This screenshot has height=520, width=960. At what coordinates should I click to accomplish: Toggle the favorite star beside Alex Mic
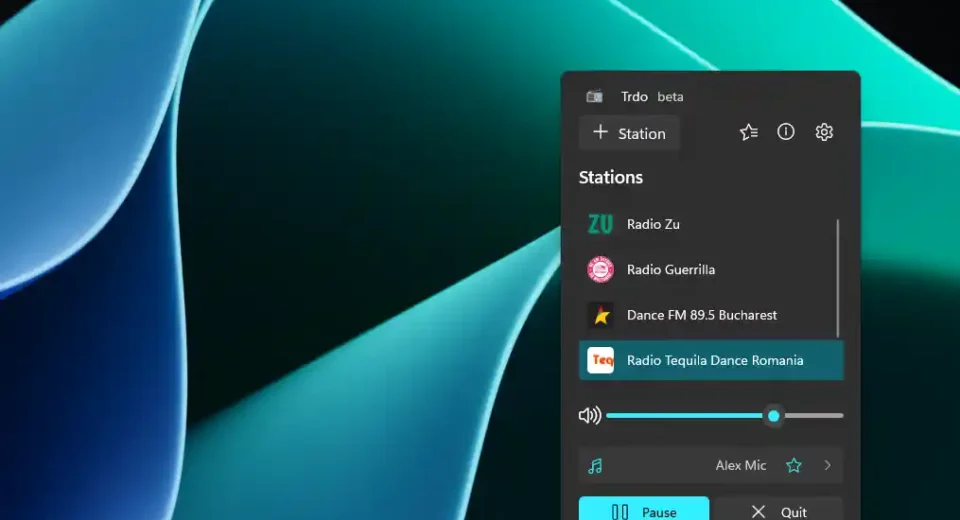coord(794,465)
